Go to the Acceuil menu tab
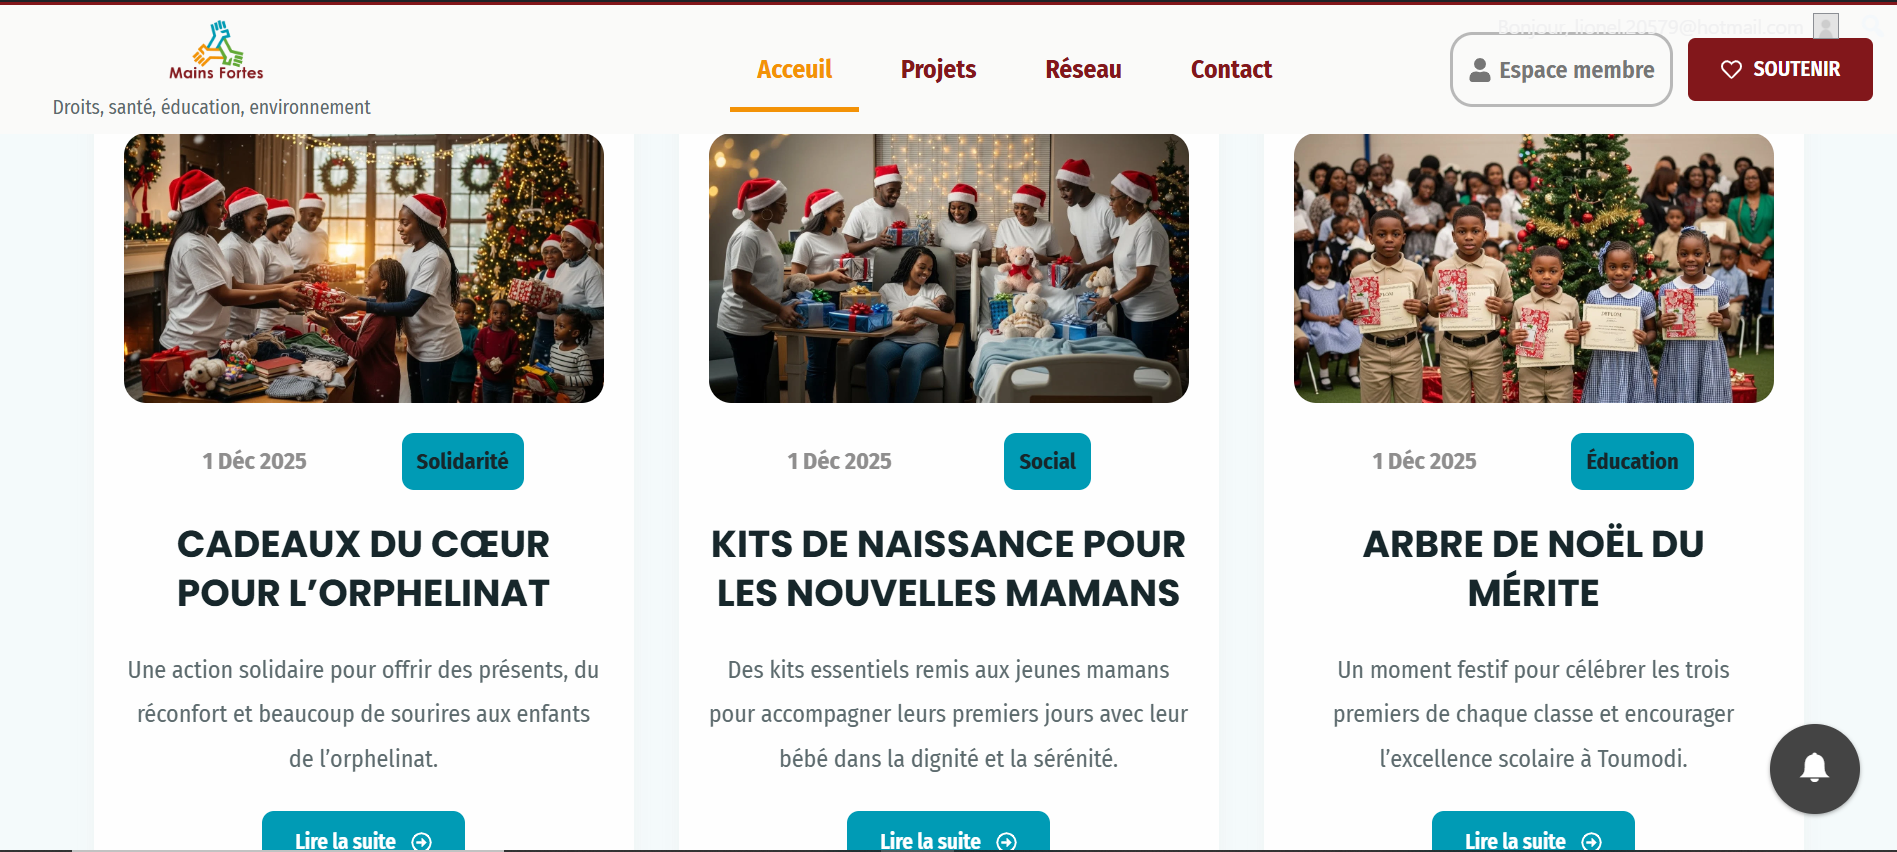The height and width of the screenshot is (852, 1897). pos(794,69)
